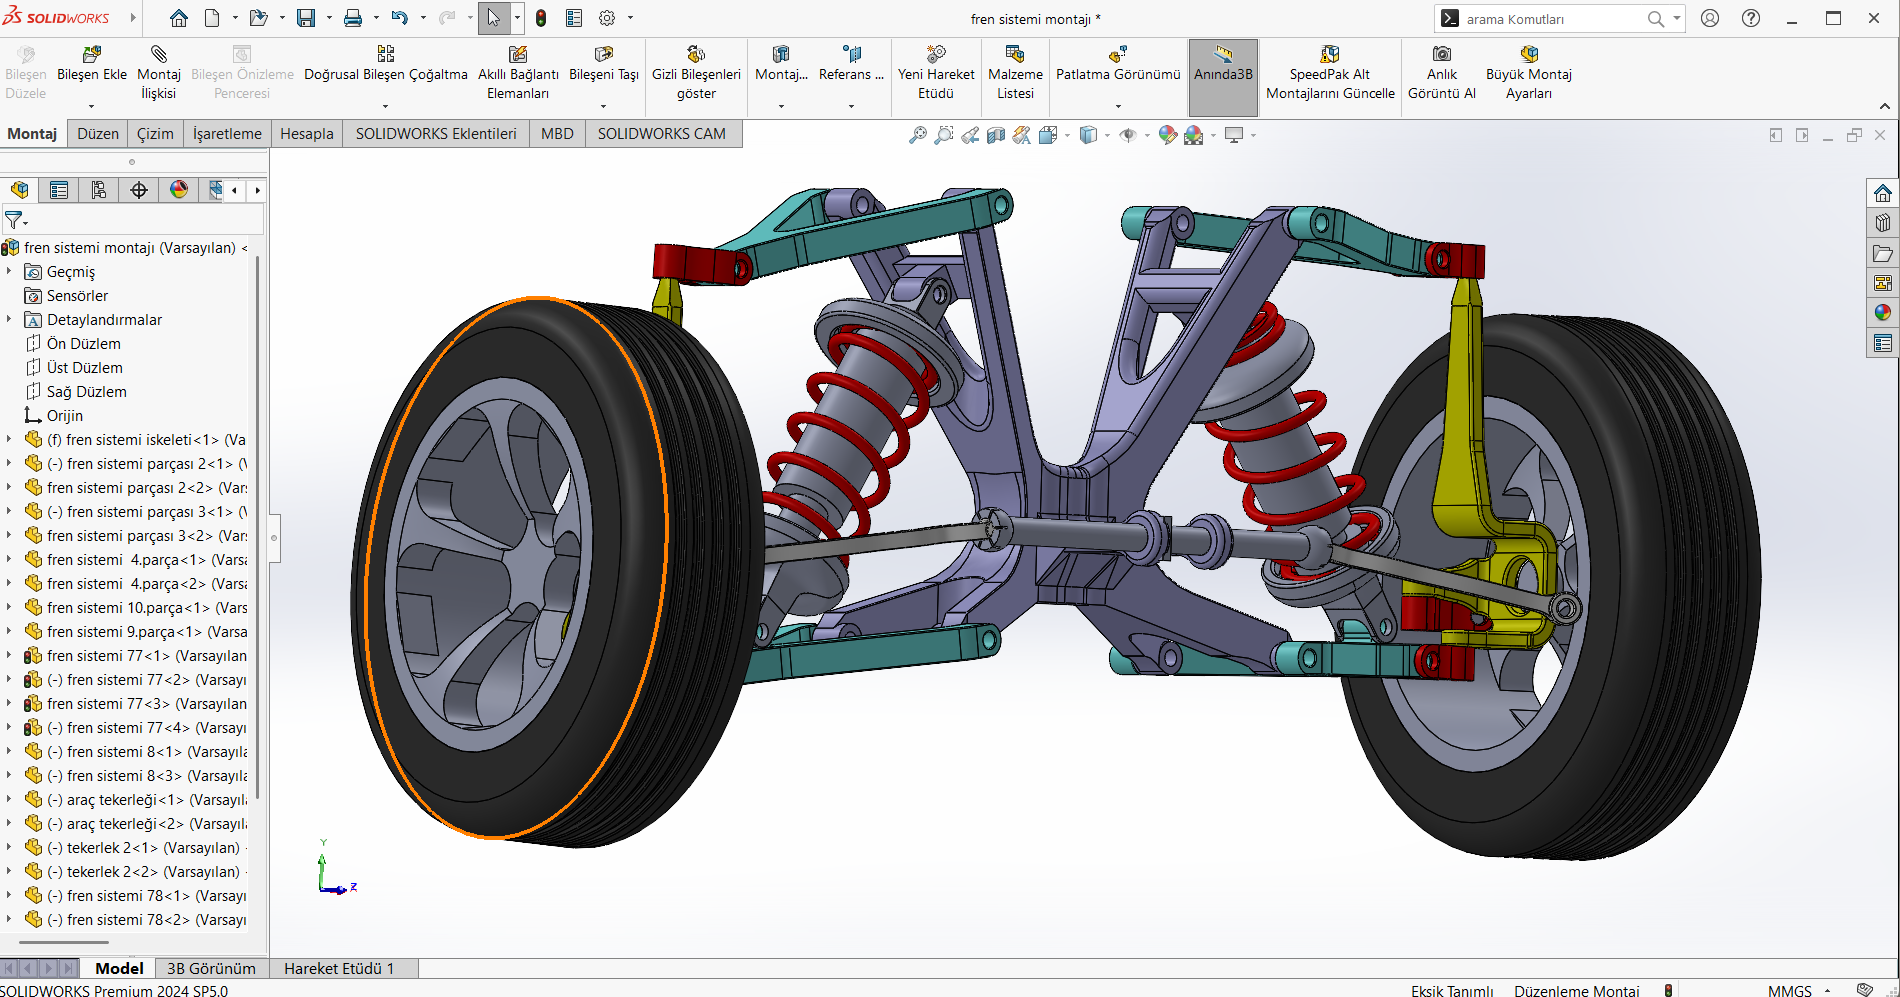Expand the araç tekerleği<1> component
Screen dimensions: 1900x997
[x=9, y=799]
